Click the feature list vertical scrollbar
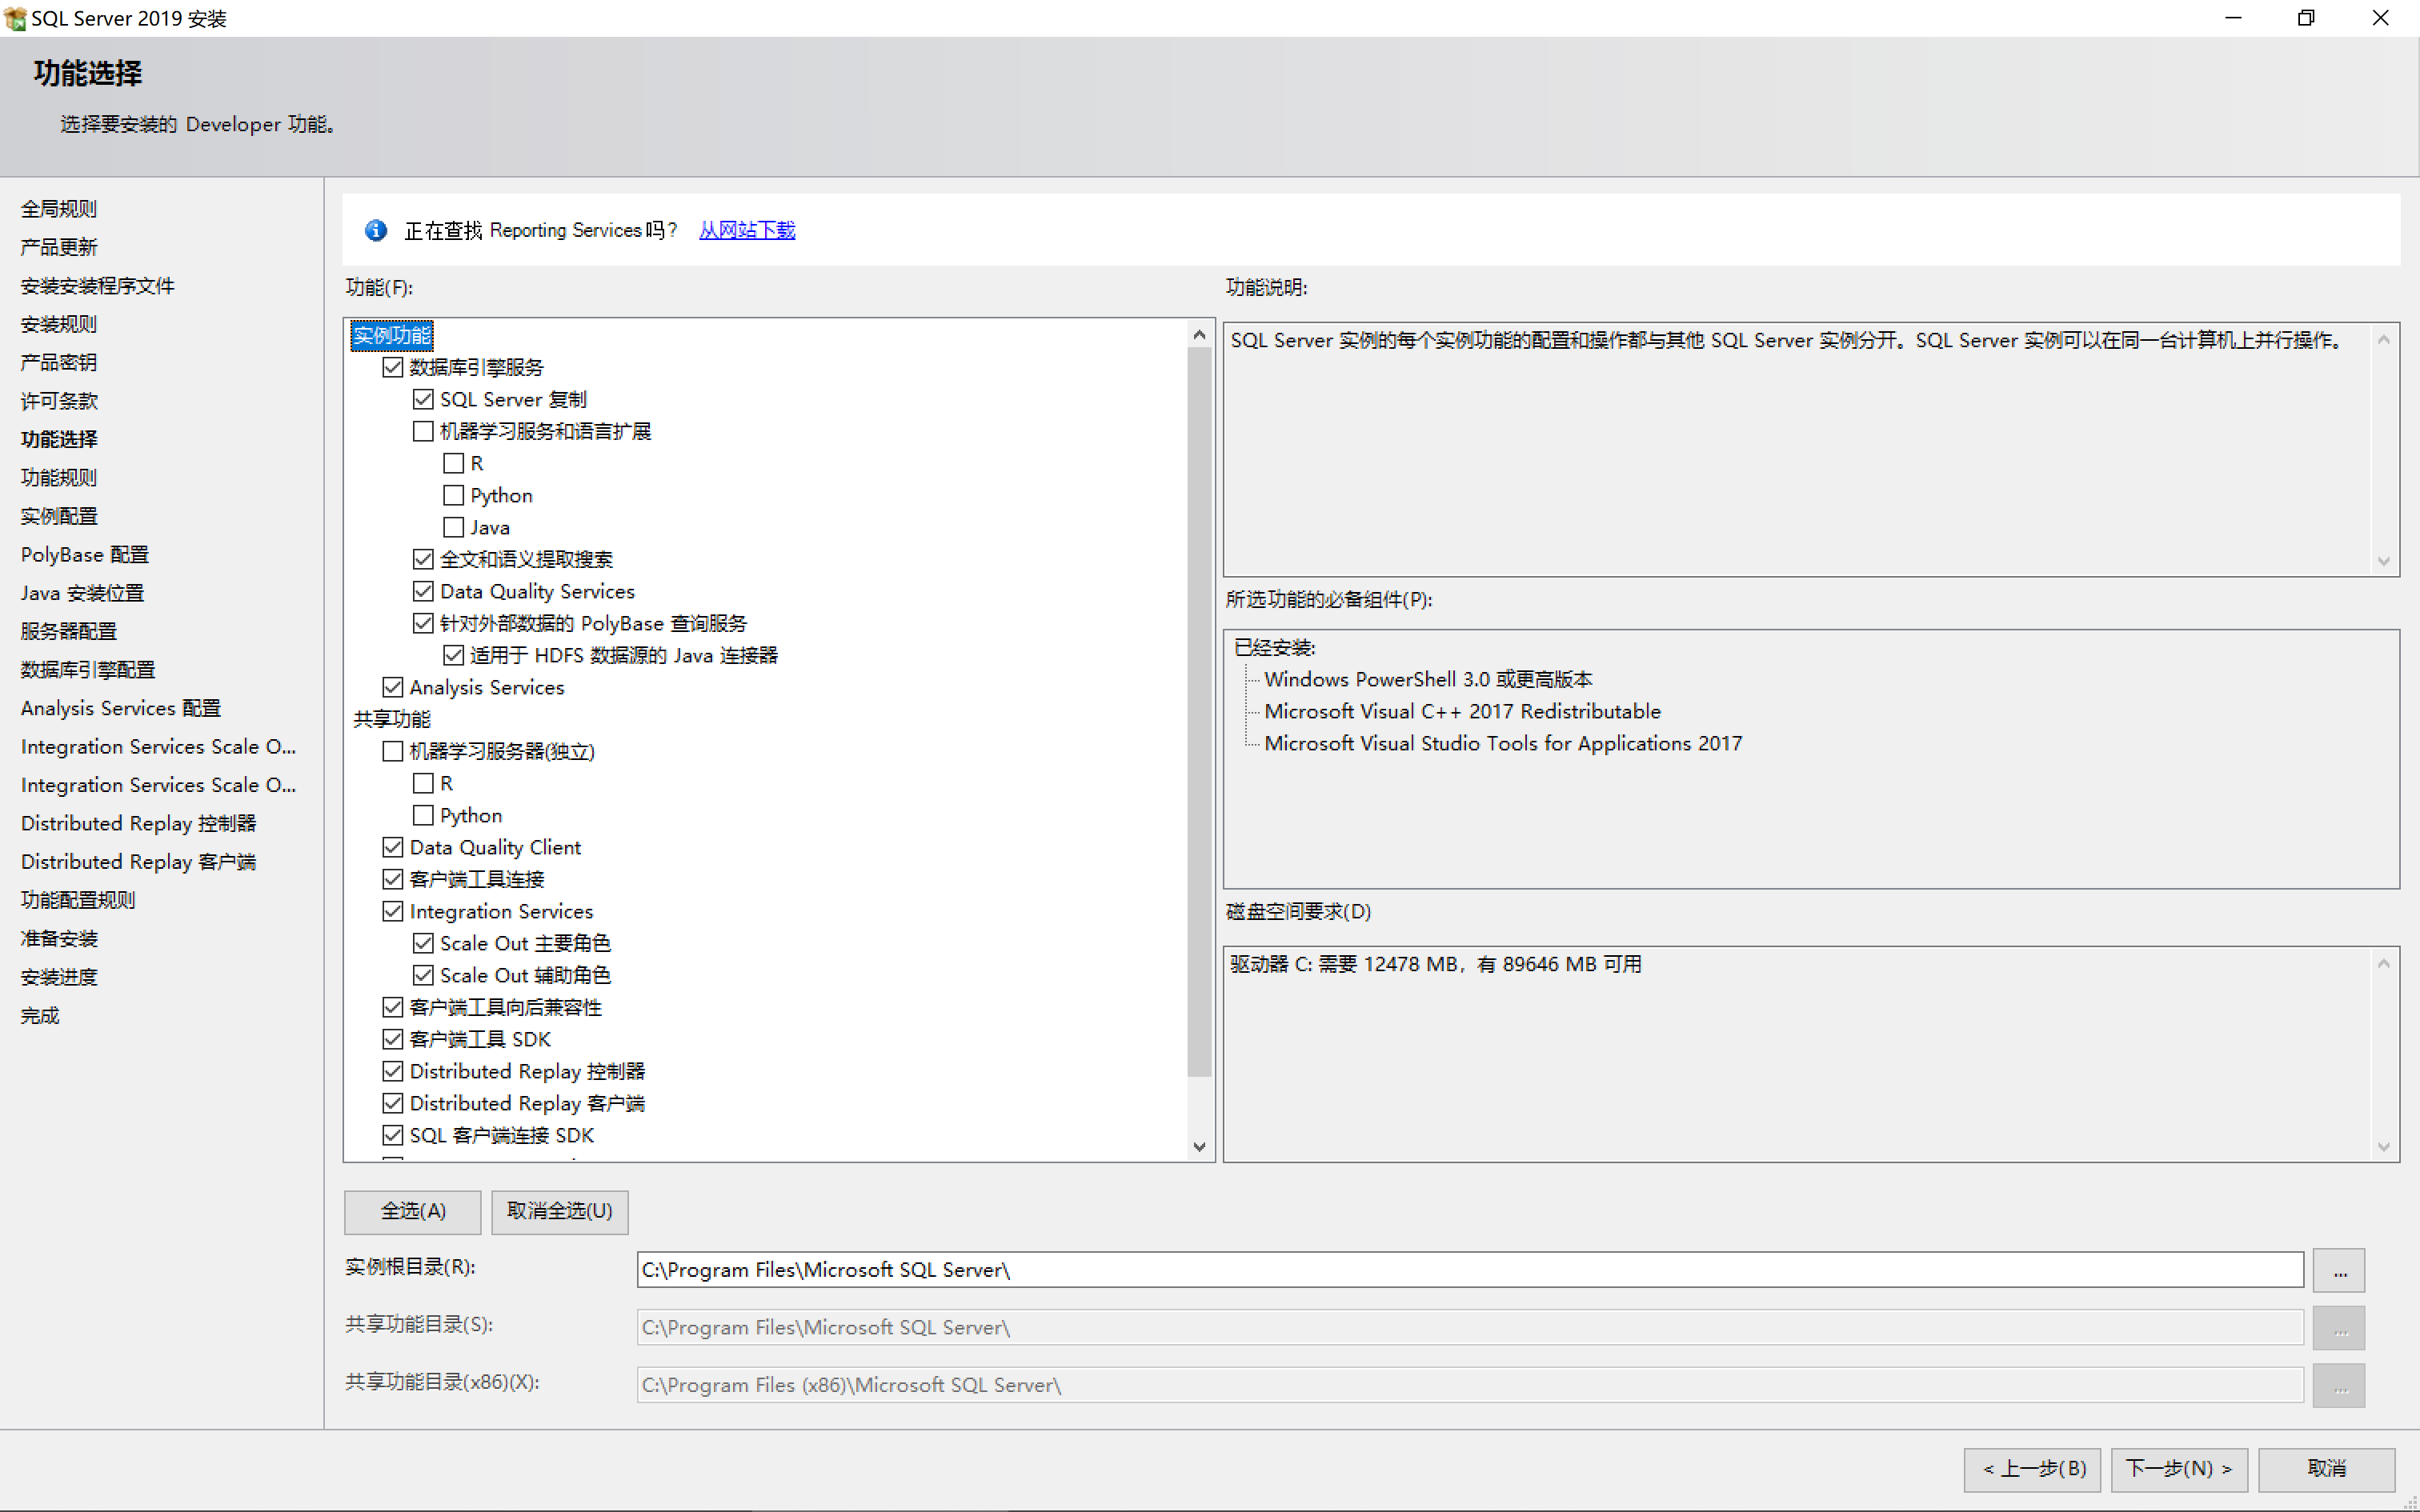 [1199, 710]
